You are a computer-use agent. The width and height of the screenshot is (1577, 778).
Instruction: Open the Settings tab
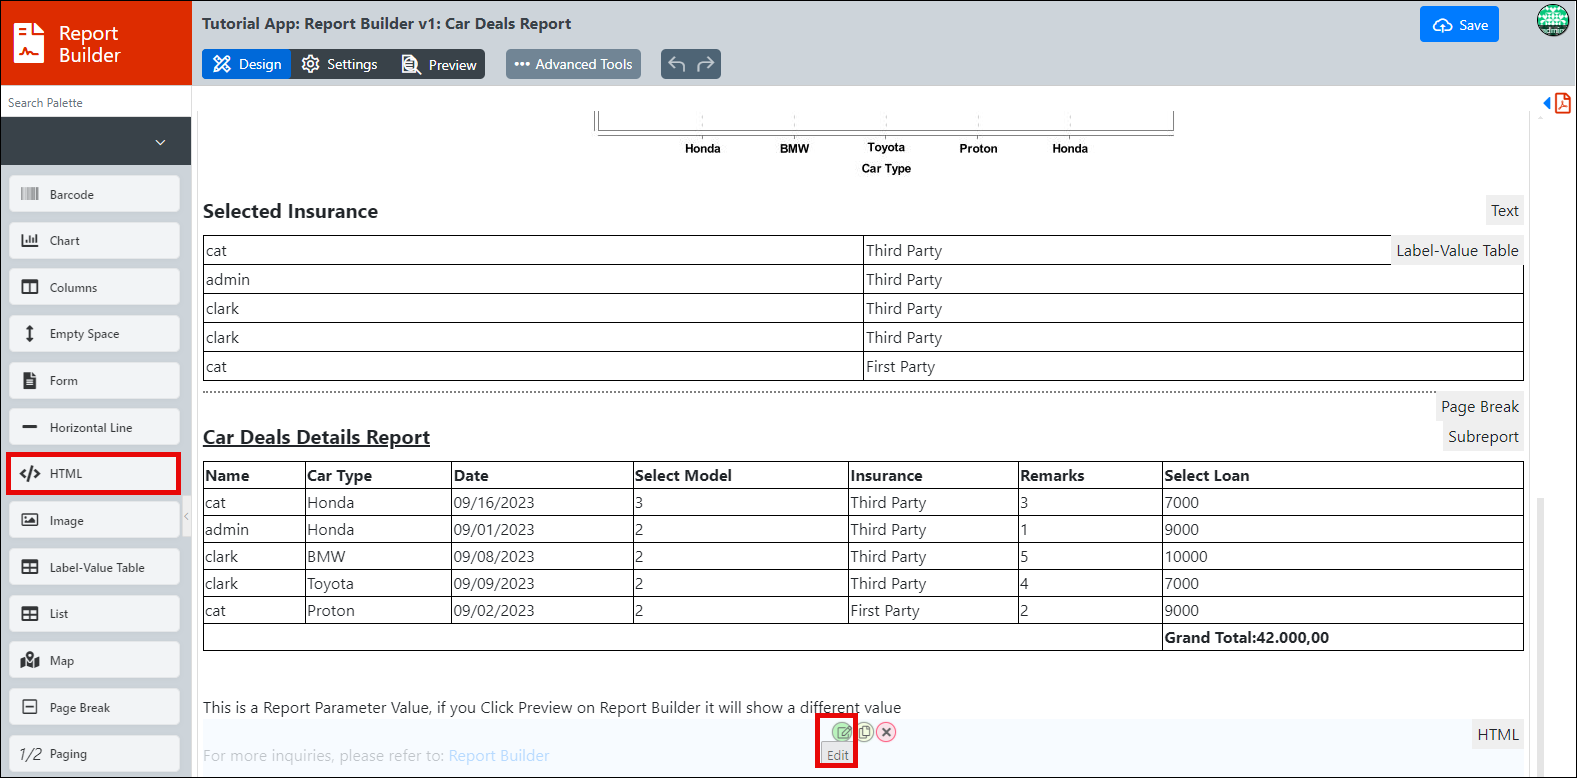pos(340,64)
